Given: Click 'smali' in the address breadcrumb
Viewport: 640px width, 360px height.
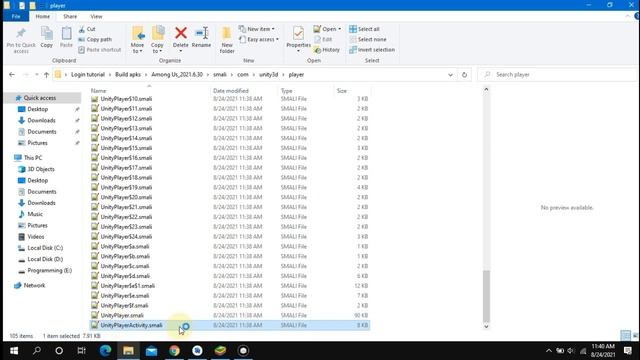Looking at the screenshot, I should (x=220, y=75).
